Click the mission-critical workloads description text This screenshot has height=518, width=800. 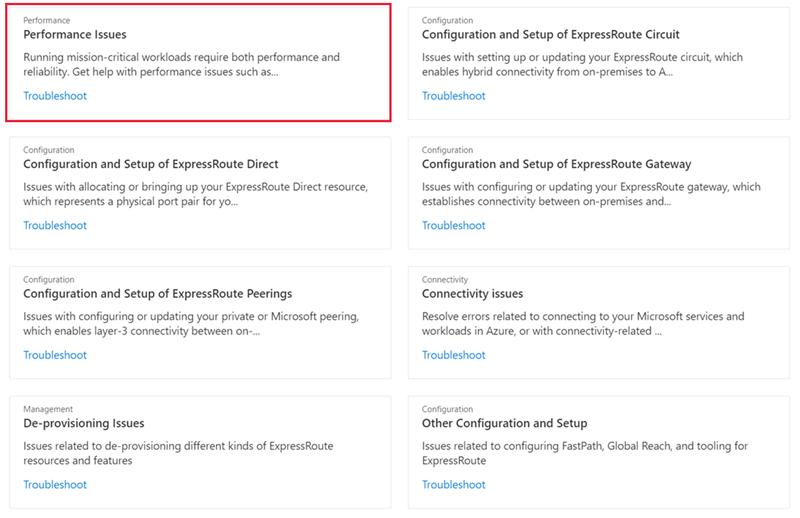[181, 64]
